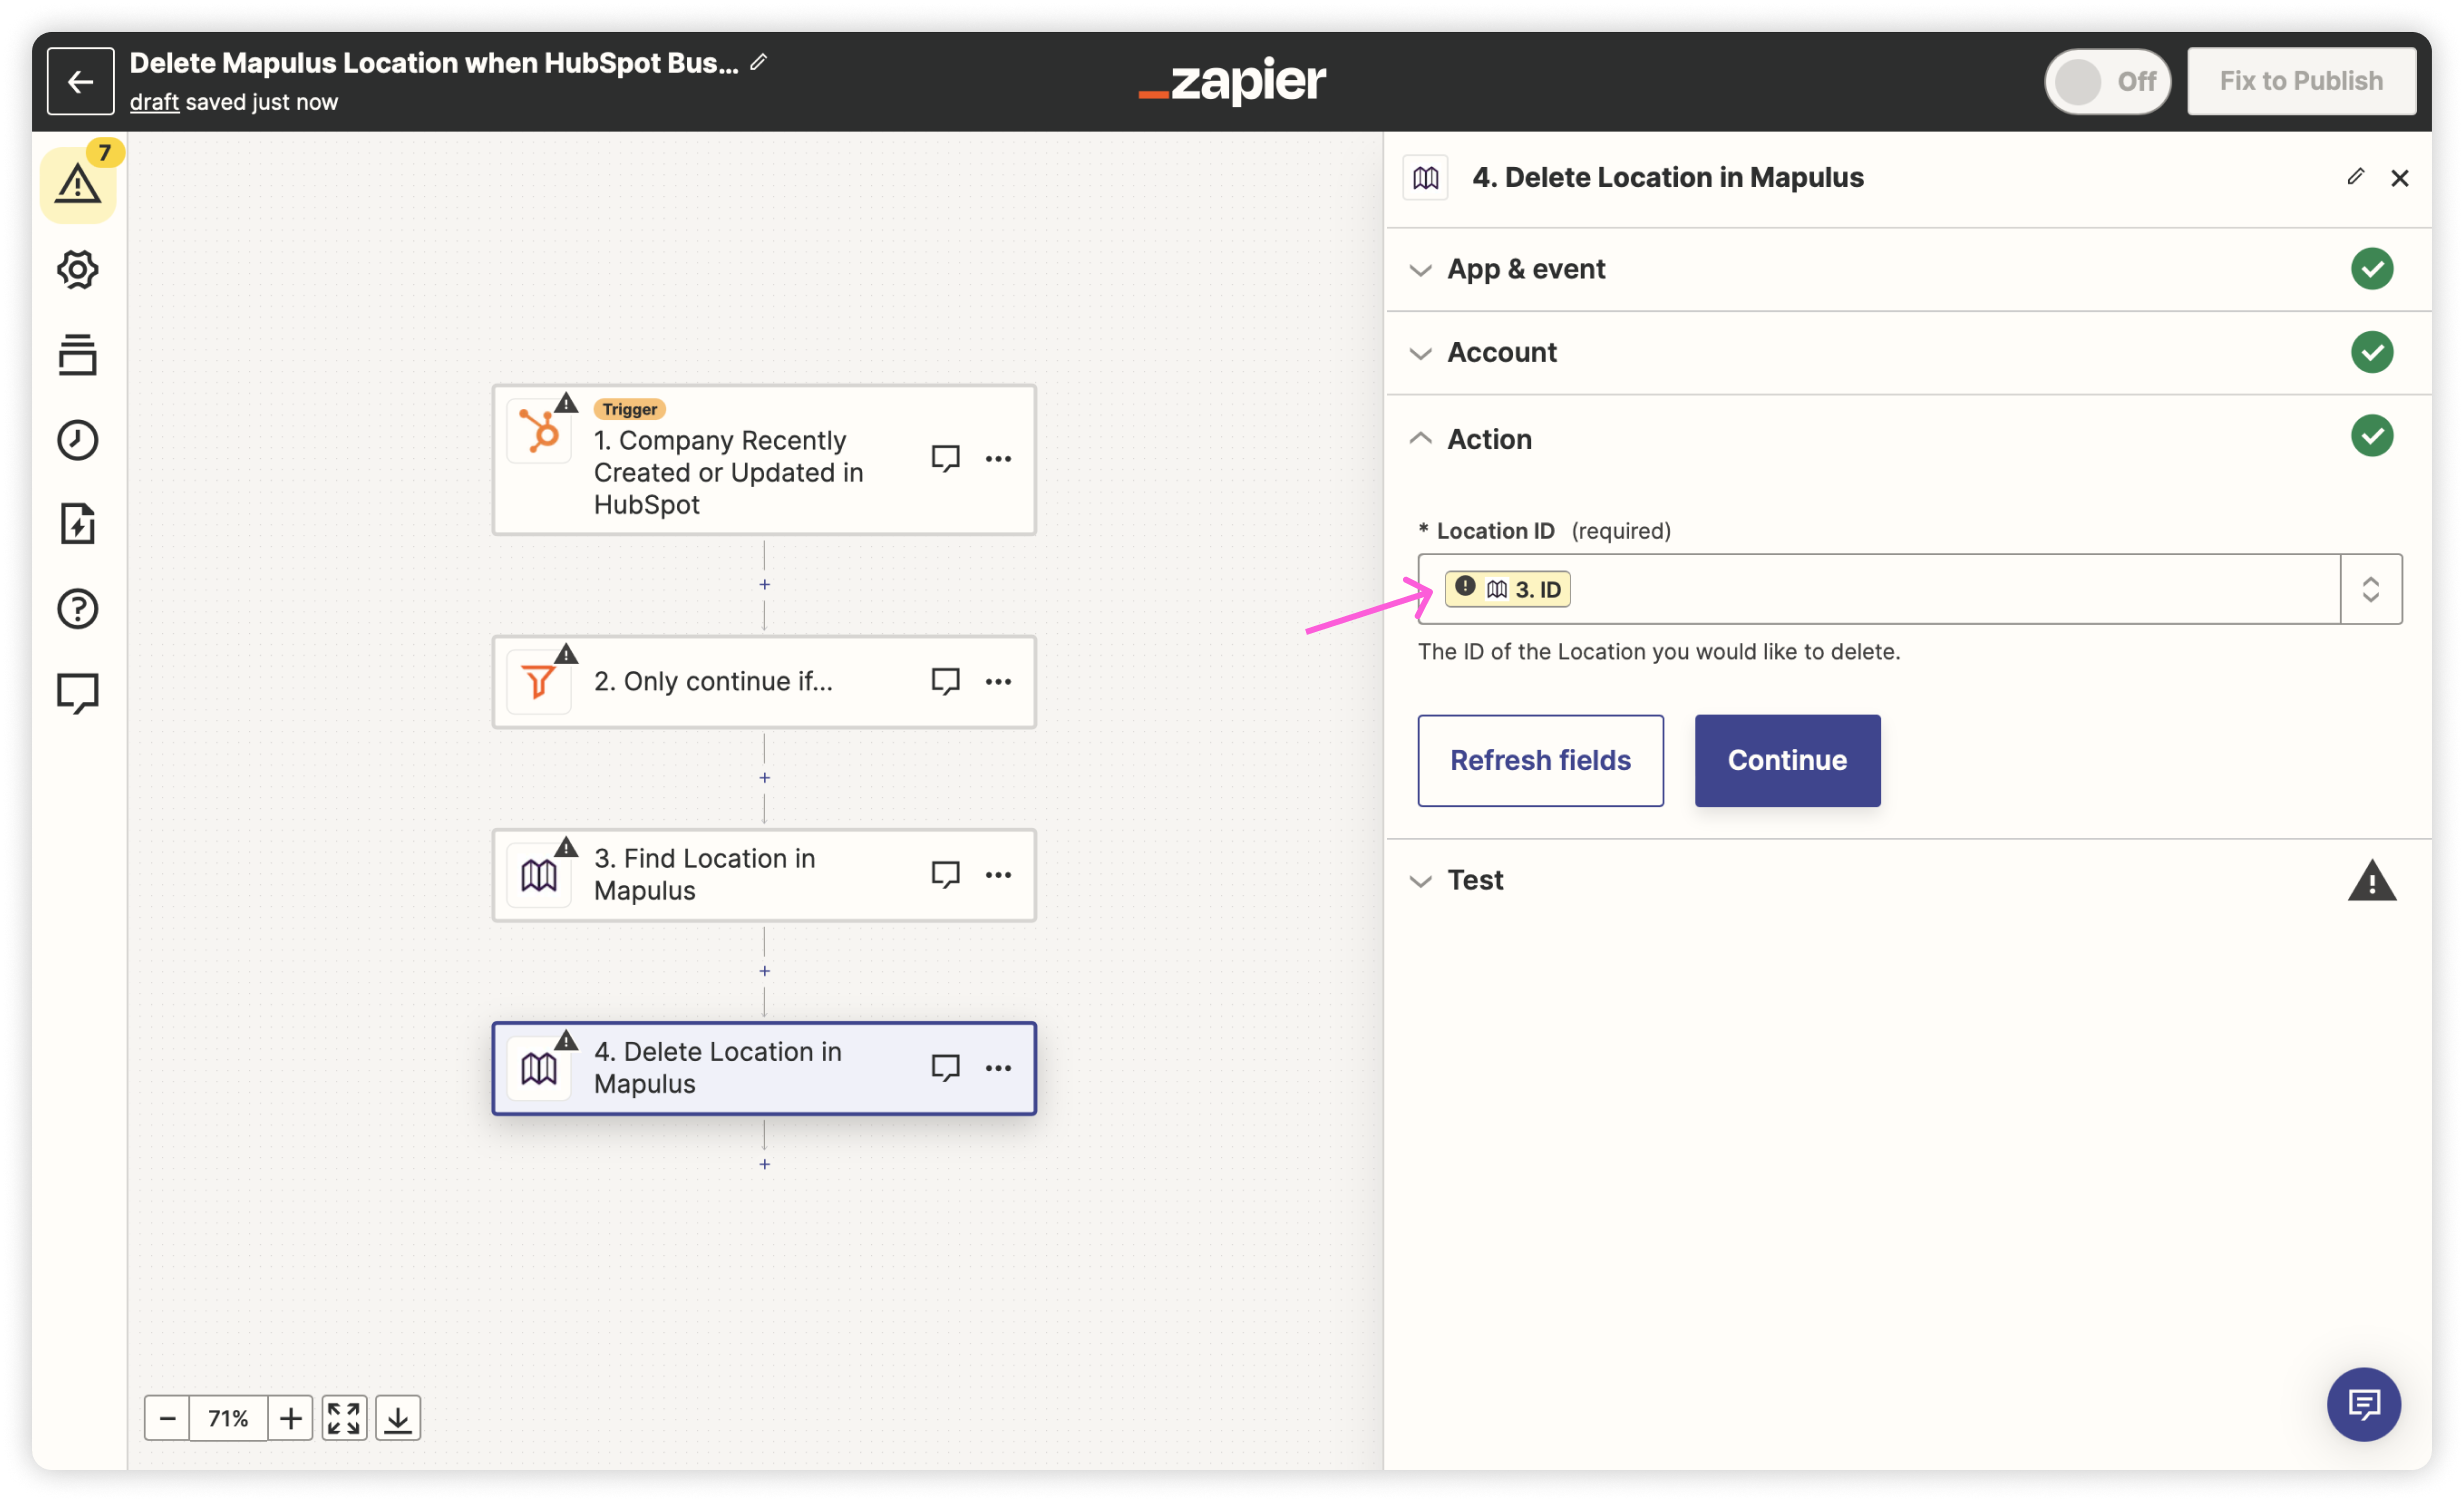Open more options on HubSpot trigger step
2464x1502 pixels.
[x=998, y=458]
